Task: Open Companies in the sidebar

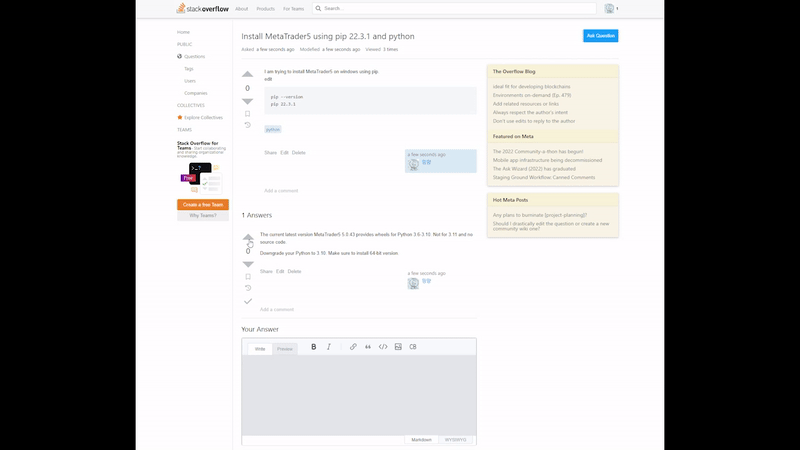Action: pyautogui.click(x=196, y=93)
